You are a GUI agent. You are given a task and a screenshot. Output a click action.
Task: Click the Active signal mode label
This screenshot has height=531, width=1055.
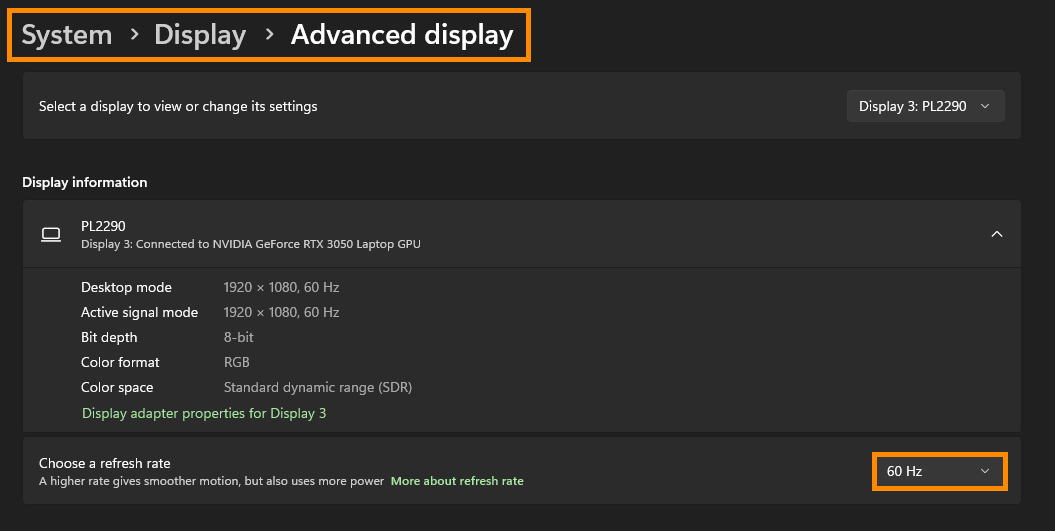139,312
